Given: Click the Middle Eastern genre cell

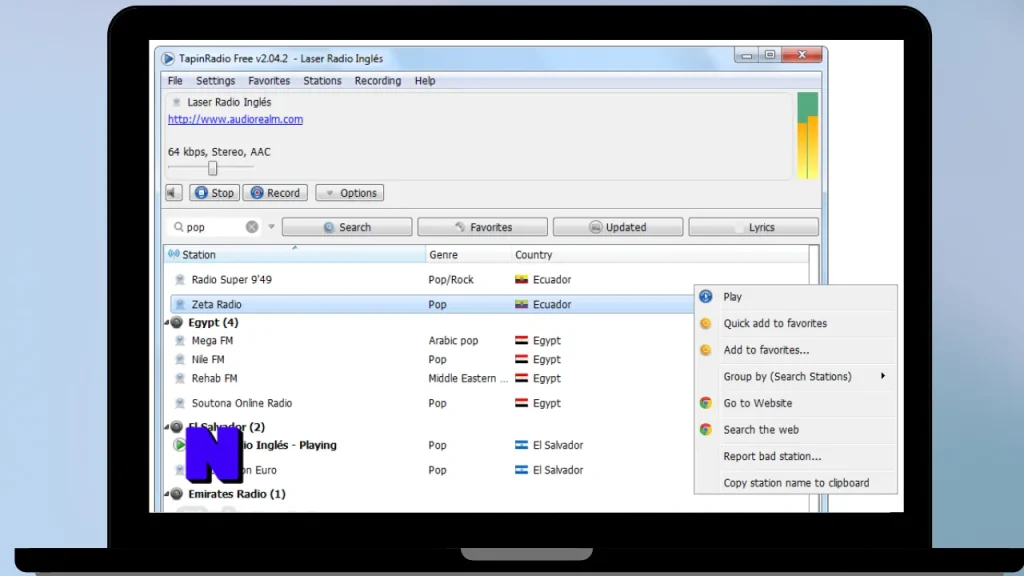Looking at the screenshot, I should [x=468, y=378].
